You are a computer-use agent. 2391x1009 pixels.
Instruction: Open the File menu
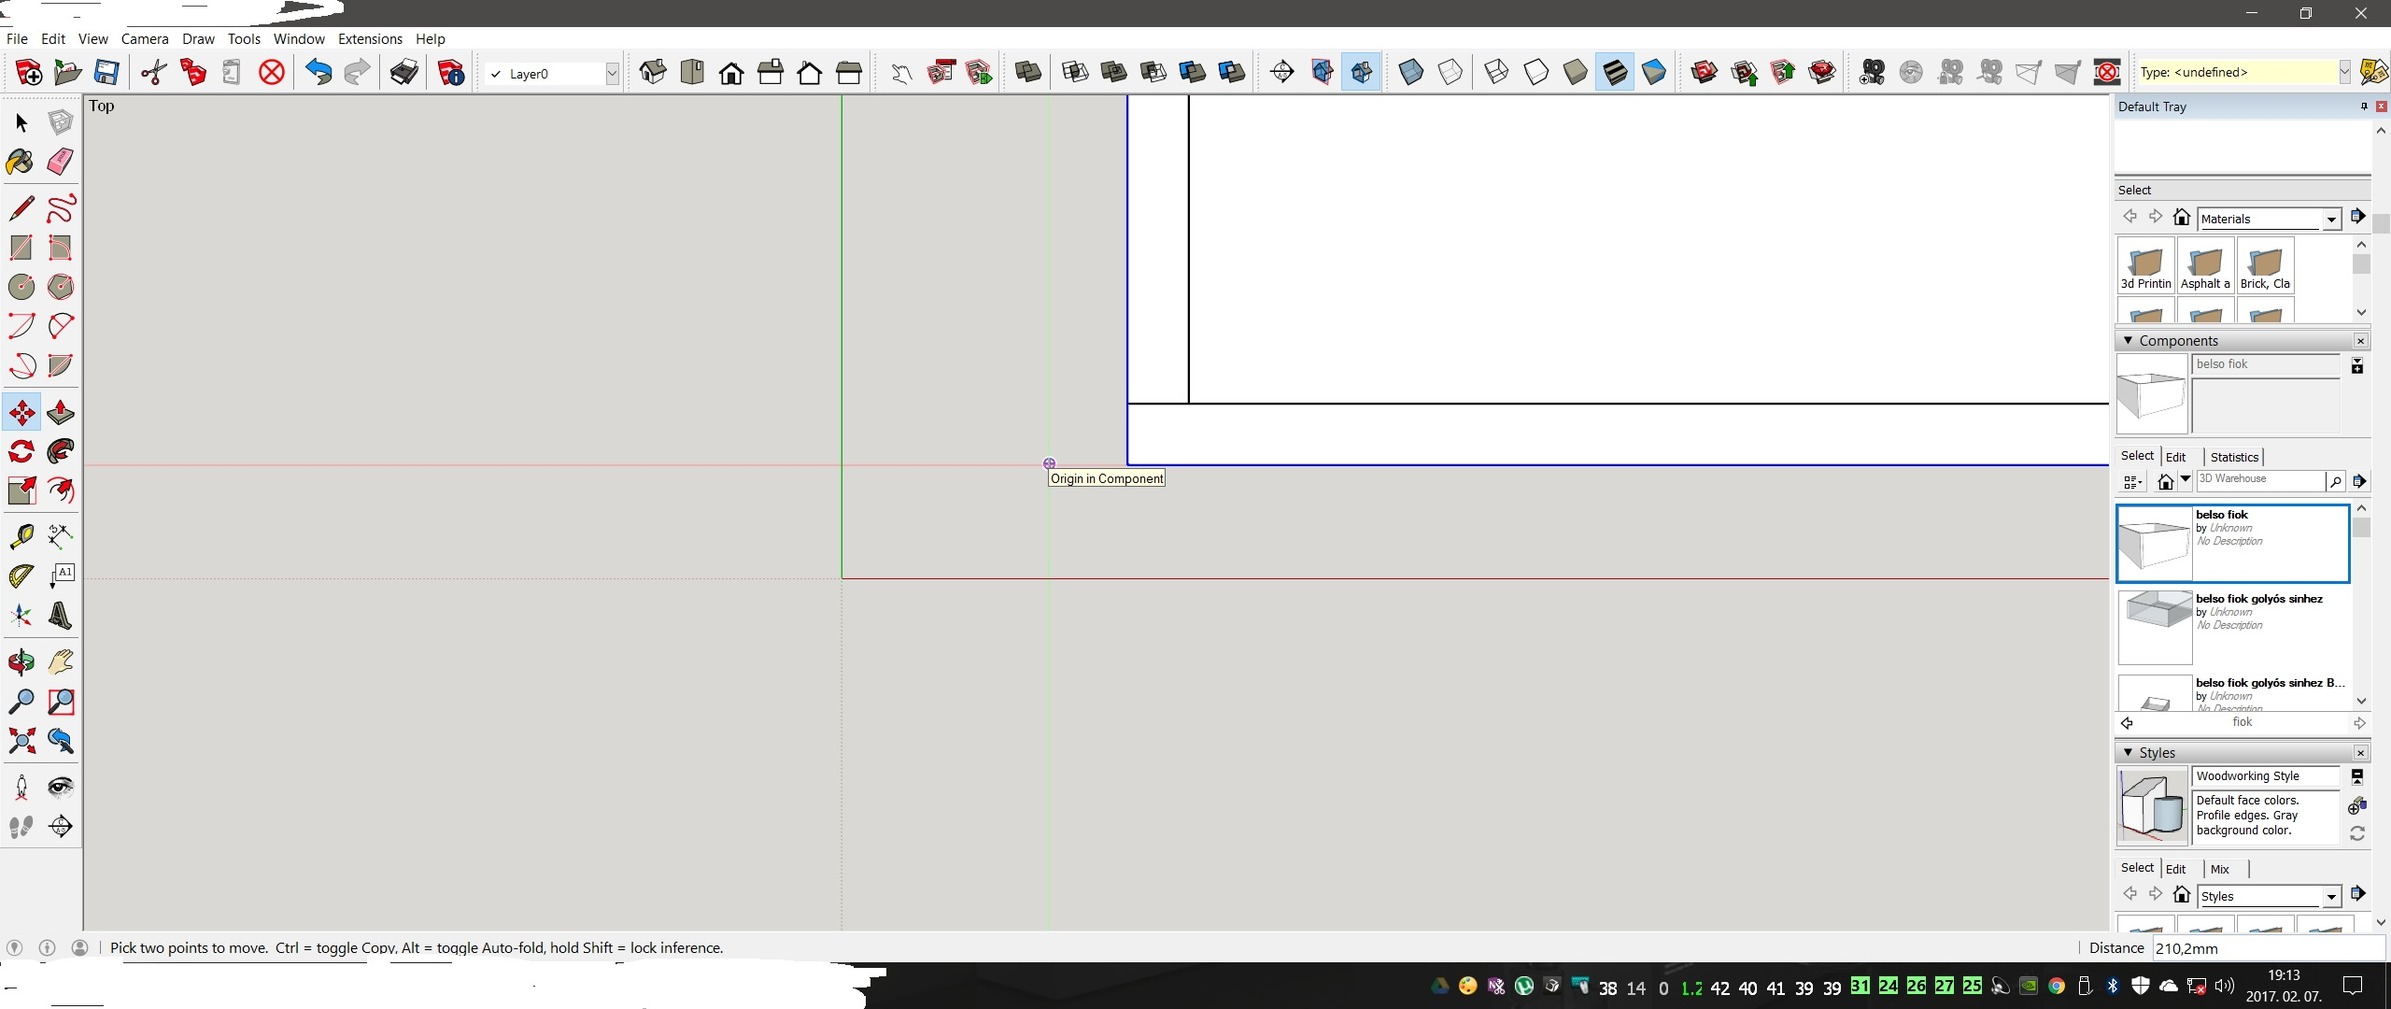(x=17, y=39)
